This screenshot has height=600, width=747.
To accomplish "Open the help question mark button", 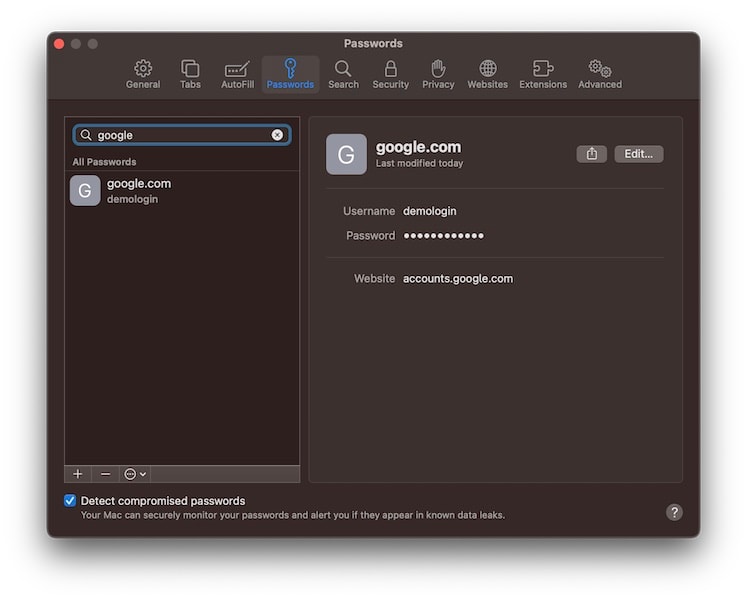I will tap(674, 512).
